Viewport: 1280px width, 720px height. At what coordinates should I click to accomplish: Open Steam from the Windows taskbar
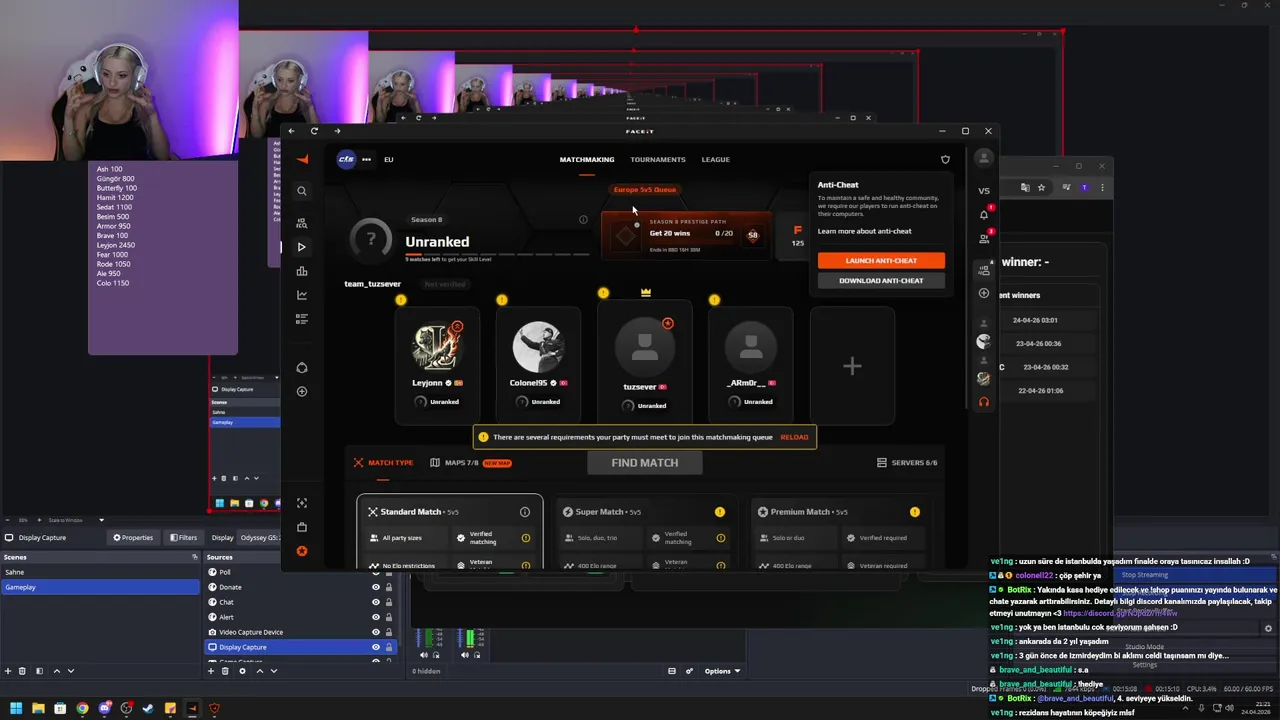[148, 708]
